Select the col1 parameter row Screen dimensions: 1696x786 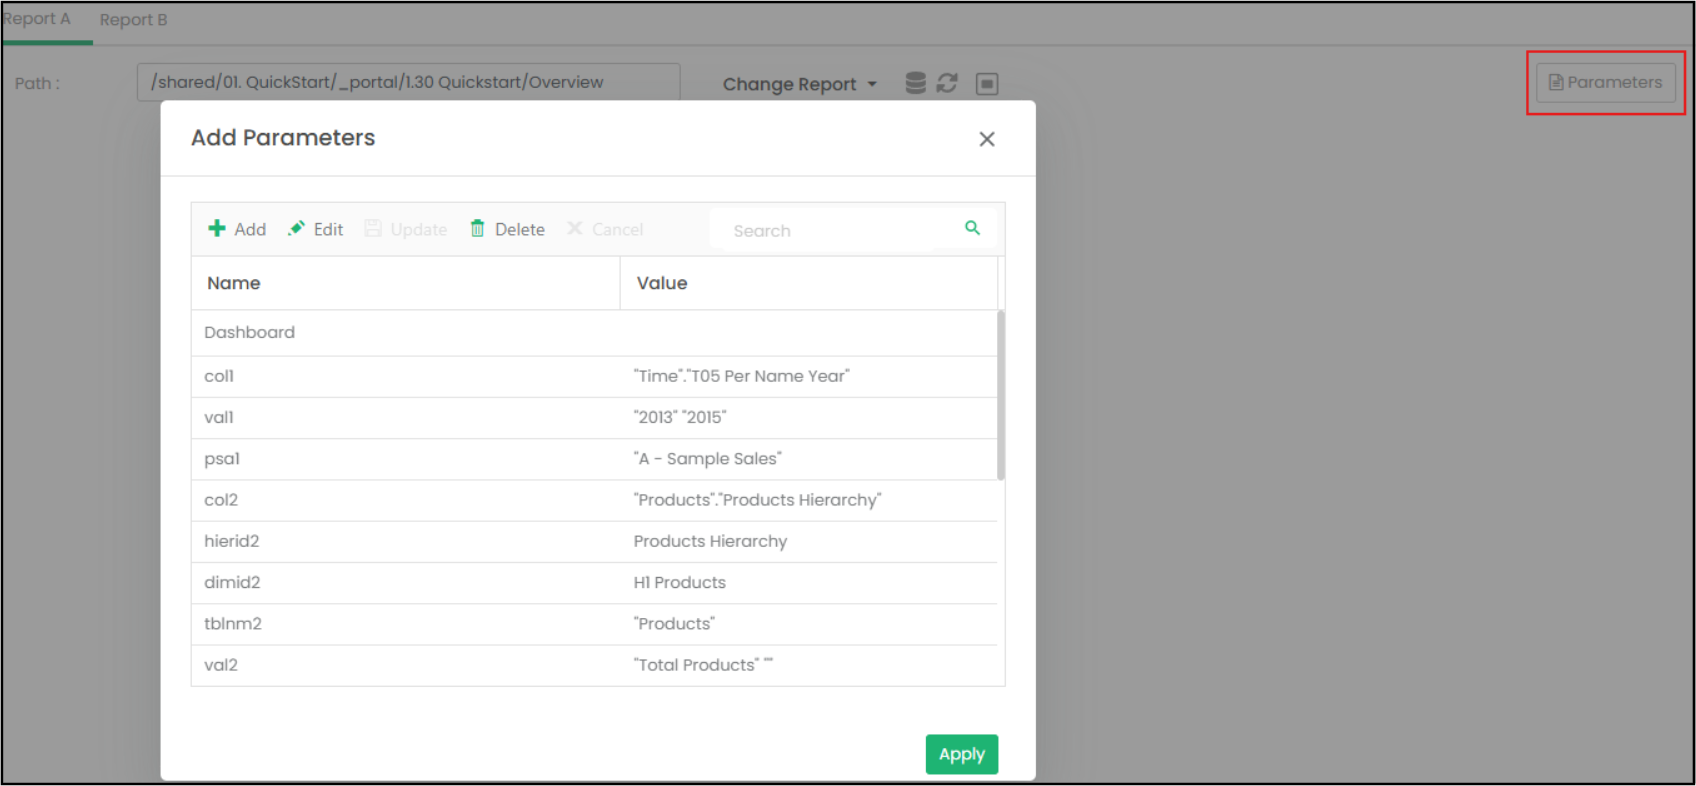coord(594,377)
